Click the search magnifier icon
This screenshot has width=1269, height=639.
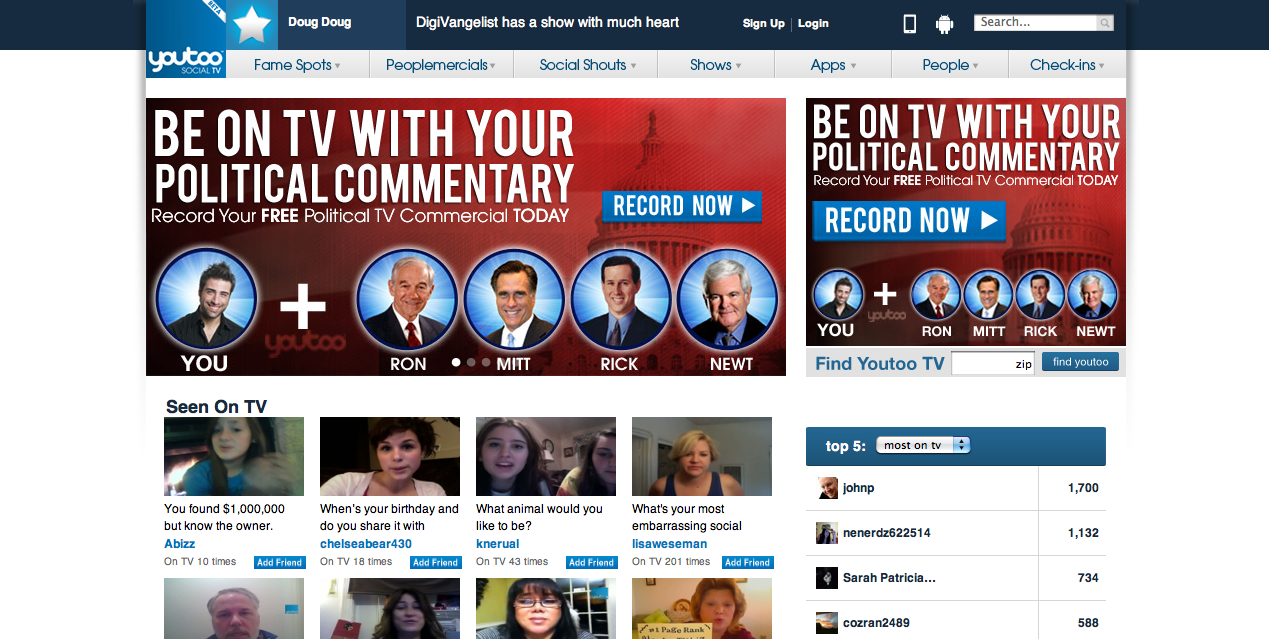1105,23
